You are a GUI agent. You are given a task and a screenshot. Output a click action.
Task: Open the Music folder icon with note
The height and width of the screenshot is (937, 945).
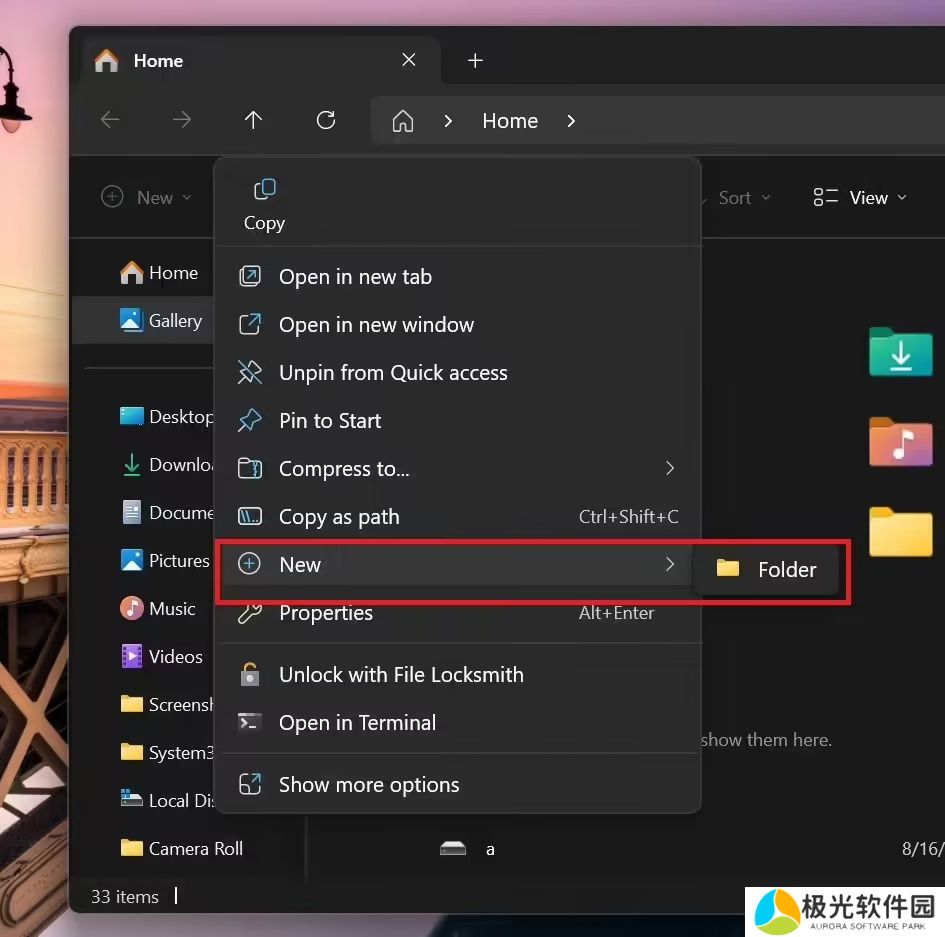900,442
